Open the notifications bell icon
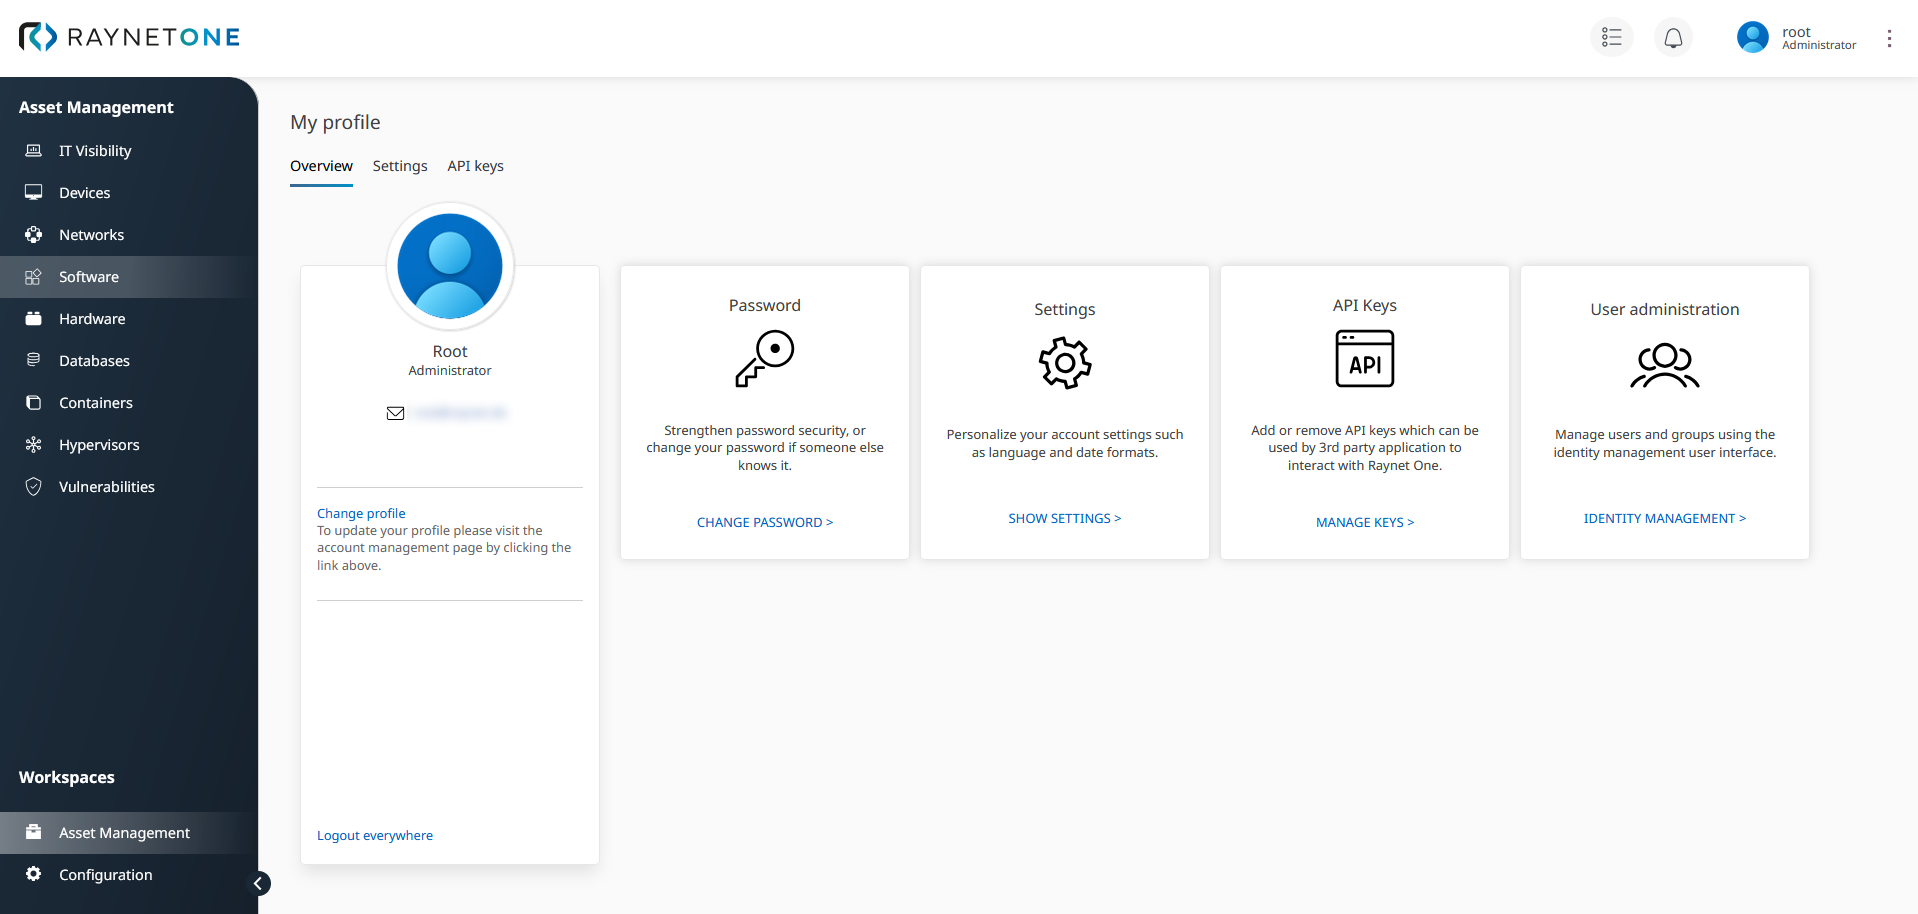The width and height of the screenshot is (1918, 914). (1673, 38)
